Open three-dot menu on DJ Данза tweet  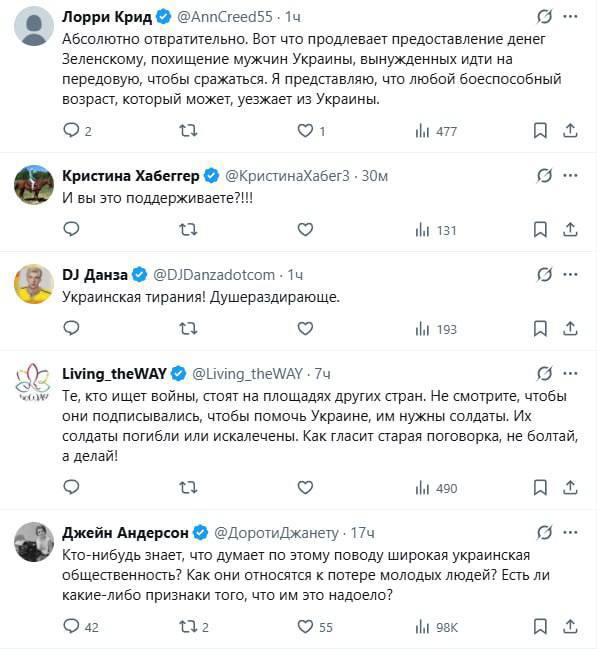571,274
